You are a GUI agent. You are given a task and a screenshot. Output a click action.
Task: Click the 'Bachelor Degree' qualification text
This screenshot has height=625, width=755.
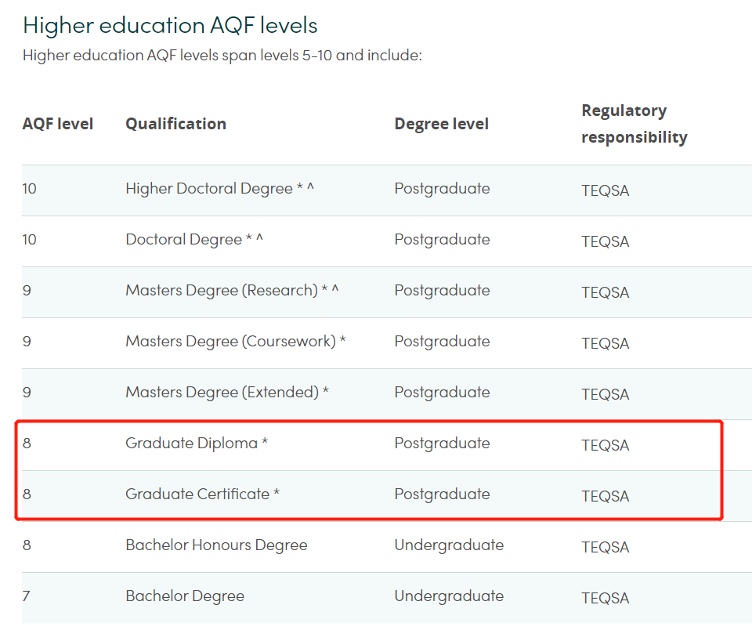(x=185, y=596)
